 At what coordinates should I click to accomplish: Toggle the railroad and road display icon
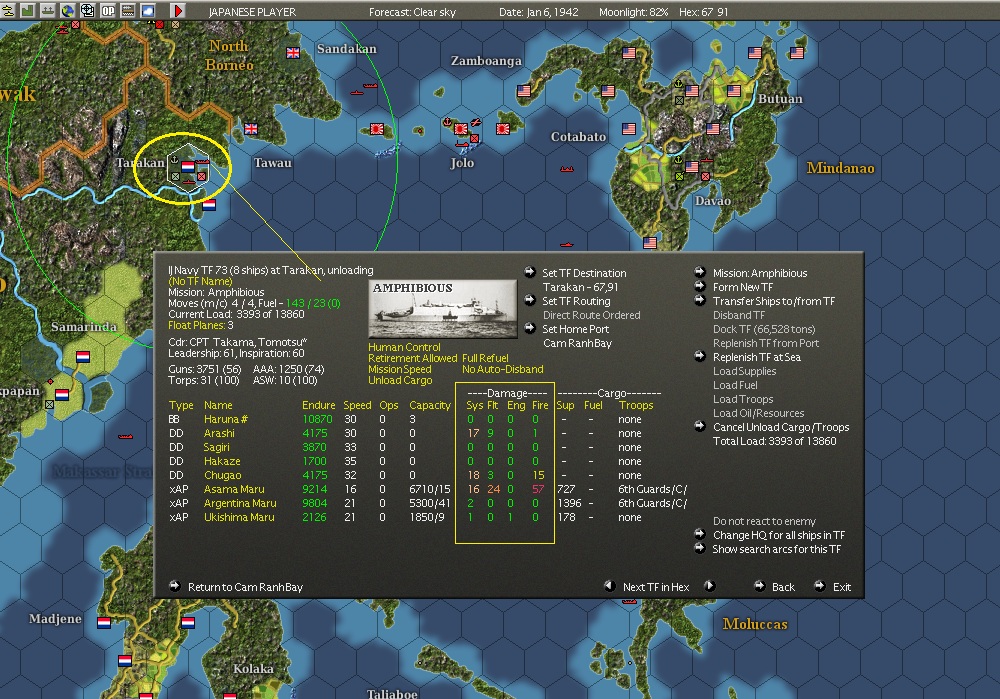128,10
